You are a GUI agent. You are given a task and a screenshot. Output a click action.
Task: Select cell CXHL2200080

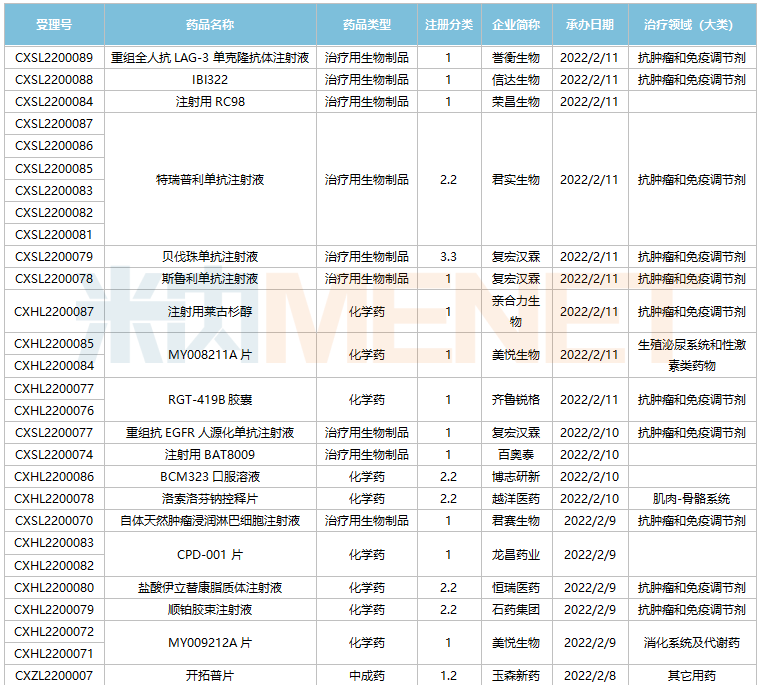point(54,588)
